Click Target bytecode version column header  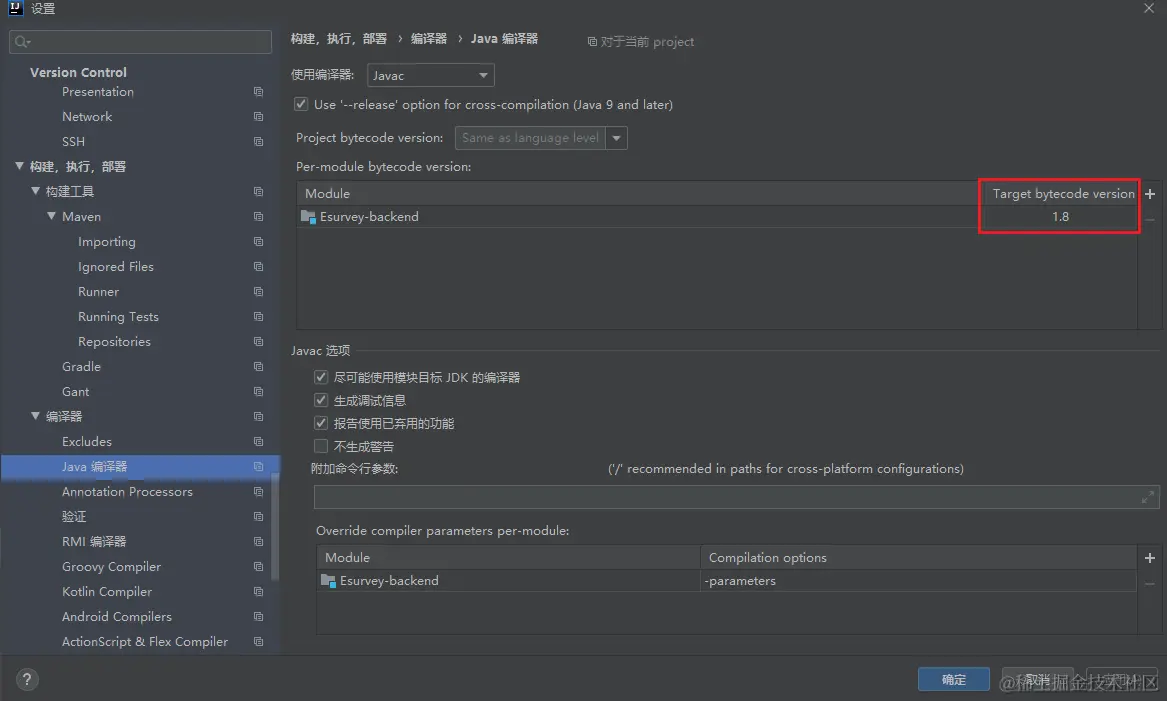[1063, 193]
